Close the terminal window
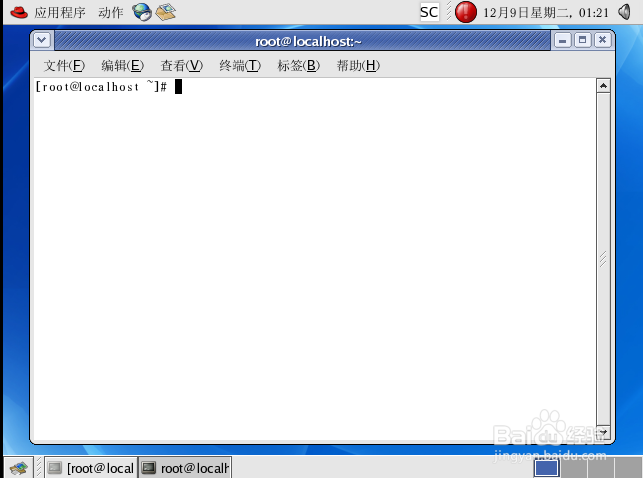 point(602,40)
